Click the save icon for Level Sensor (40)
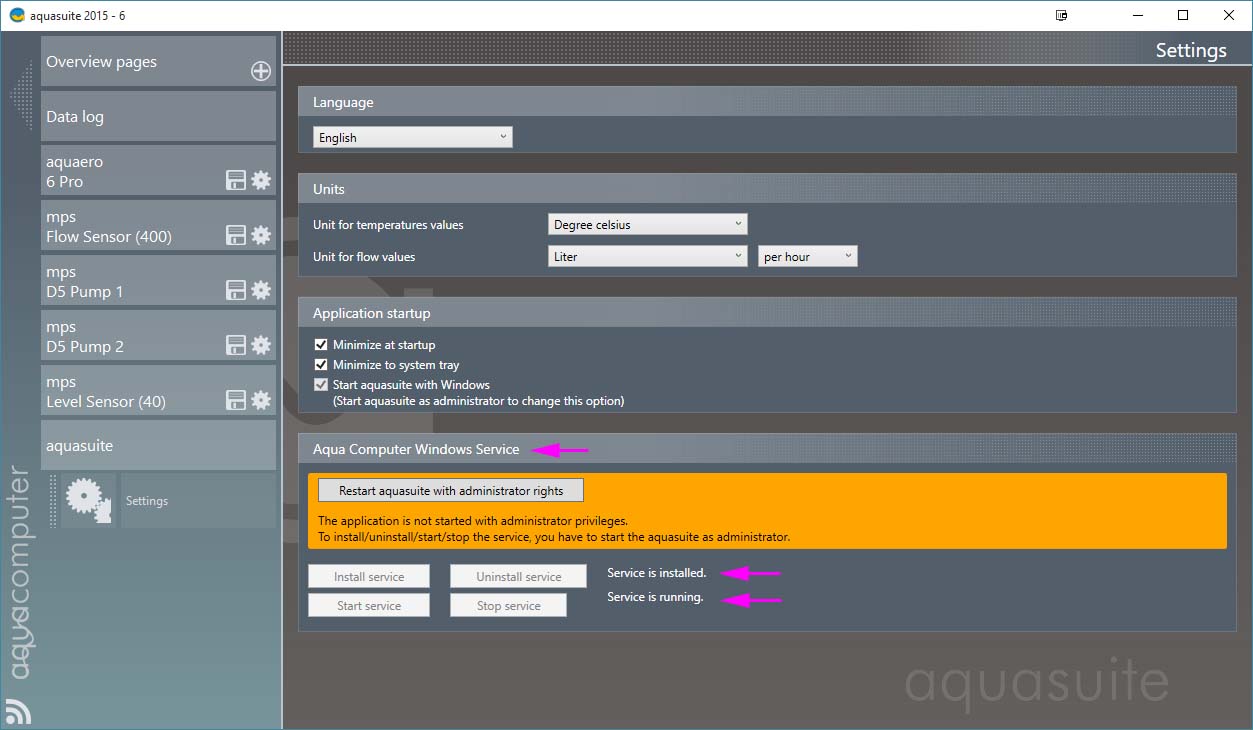Screen dimensions: 1253x730 click(236, 400)
